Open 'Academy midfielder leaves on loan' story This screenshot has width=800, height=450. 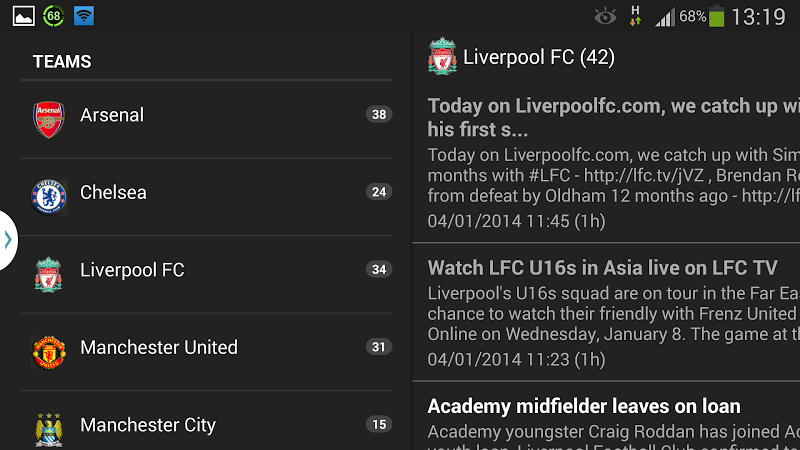tap(584, 406)
